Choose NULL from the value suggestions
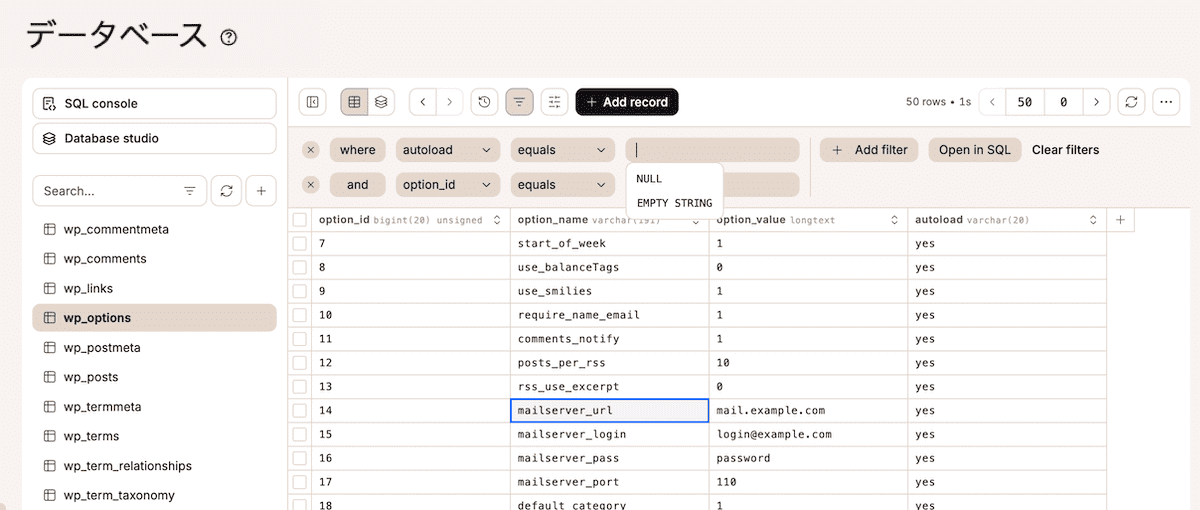The height and width of the screenshot is (510, 1200). click(x=650, y=179)
